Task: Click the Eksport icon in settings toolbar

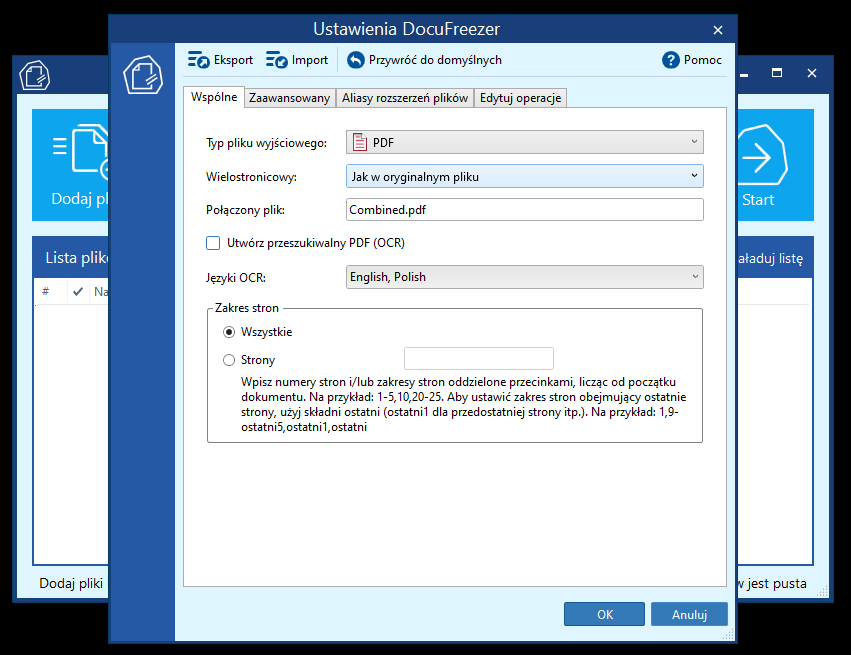Action: point(199,60)
